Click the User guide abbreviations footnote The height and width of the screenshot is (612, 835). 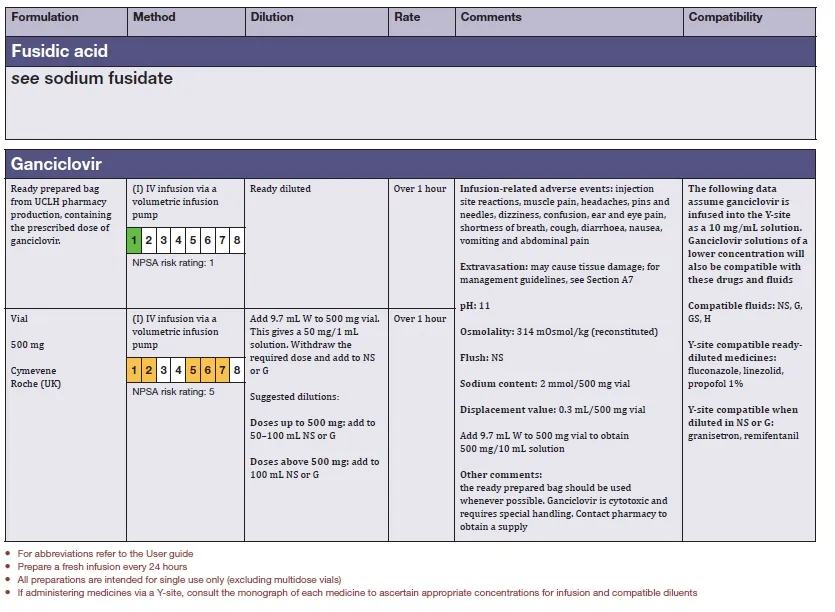pos(105,553)
